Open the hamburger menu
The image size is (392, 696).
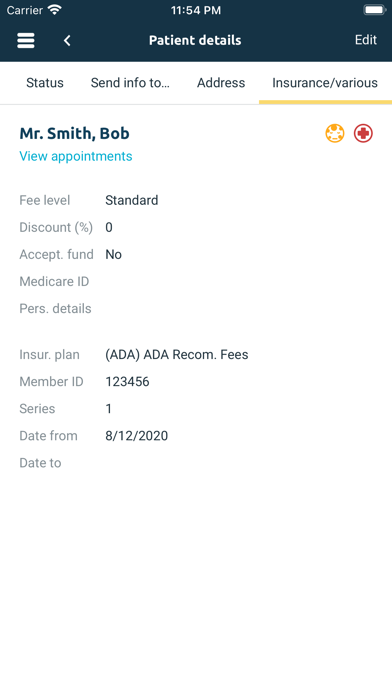(26, 40)
